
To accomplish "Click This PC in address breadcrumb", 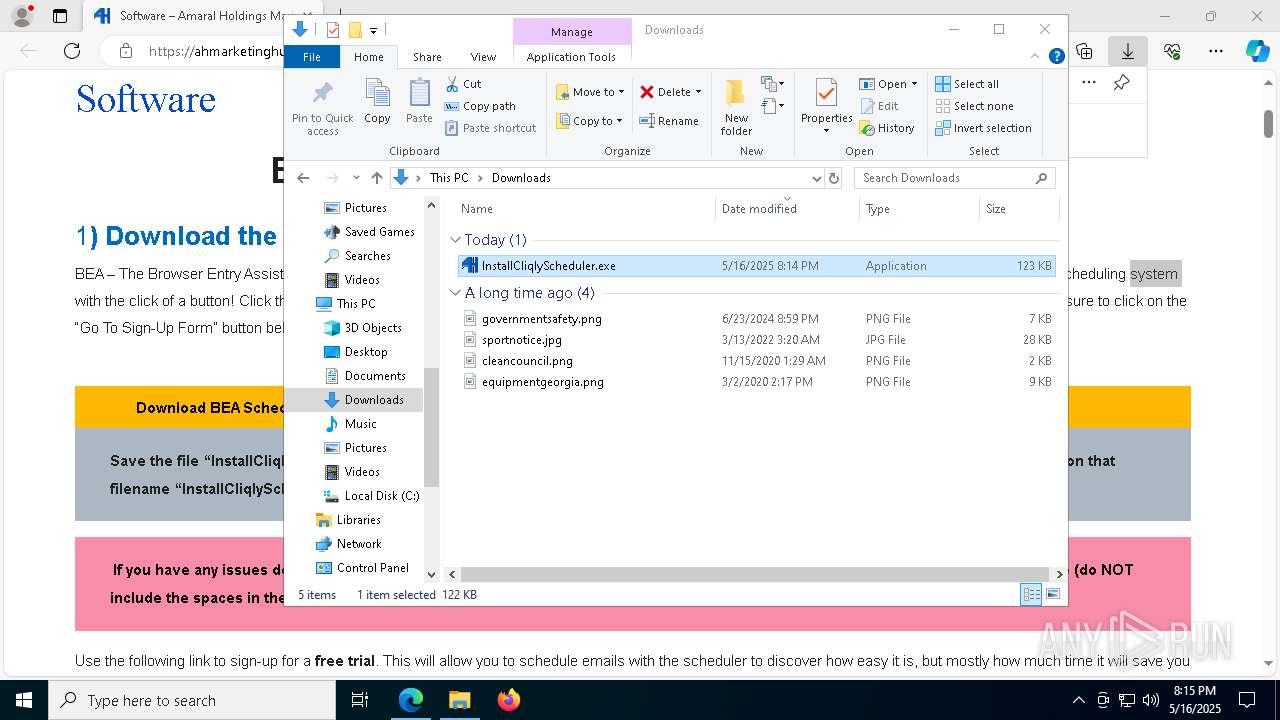I will point(449,178).
